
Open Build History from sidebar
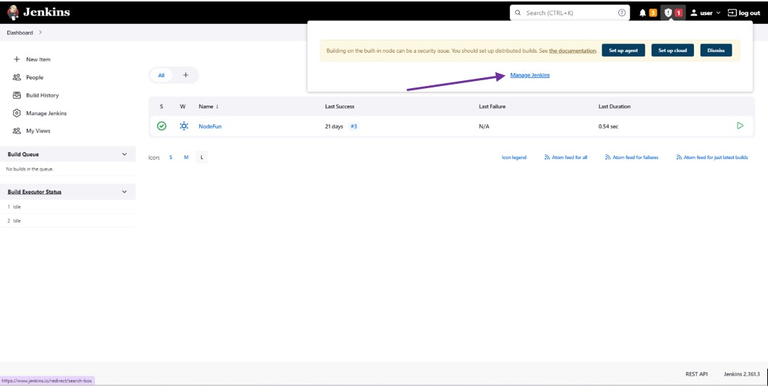[42, 95]
